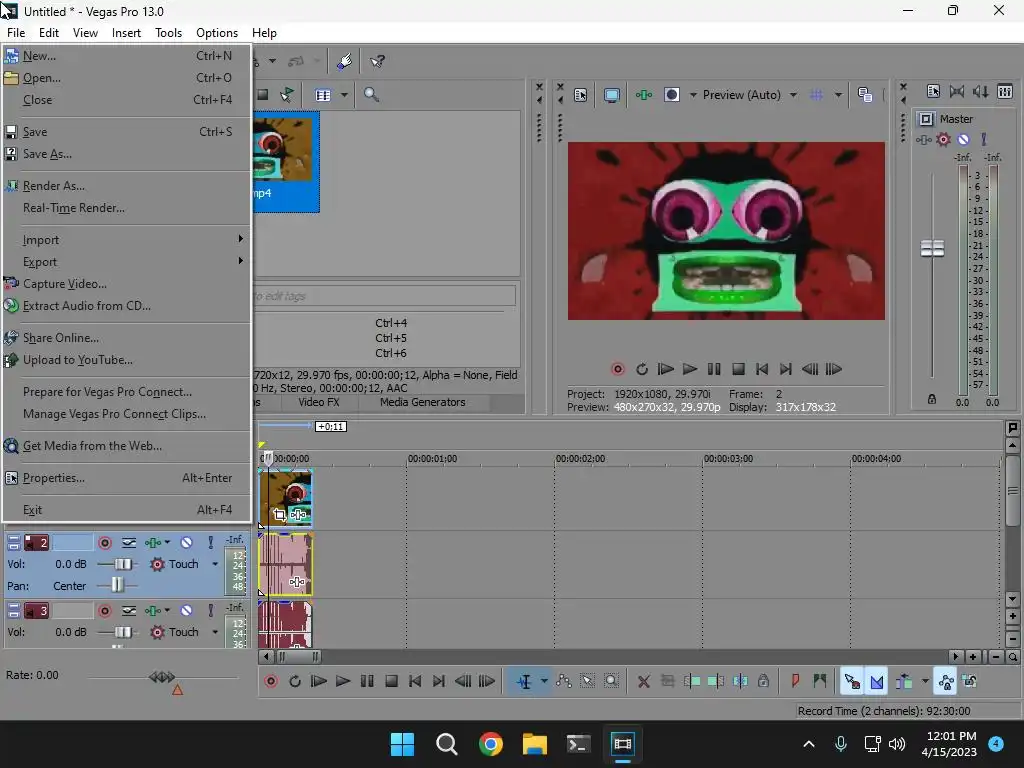Open track 2 Track FX dropdown arrow

pyautogui.click(x=167, y=542)
